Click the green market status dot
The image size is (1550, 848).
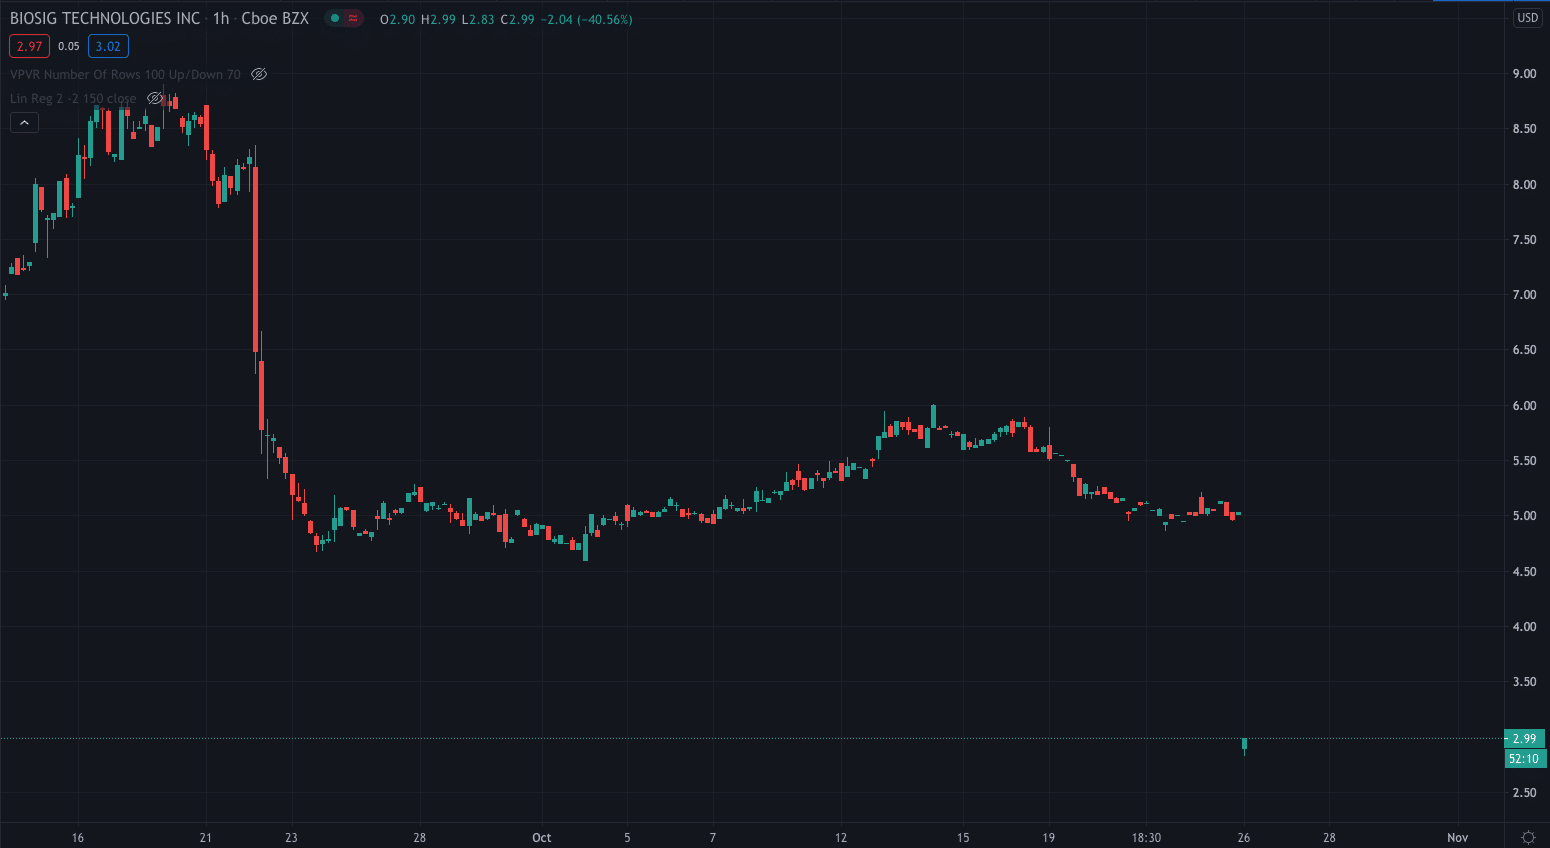coord(335,18)
